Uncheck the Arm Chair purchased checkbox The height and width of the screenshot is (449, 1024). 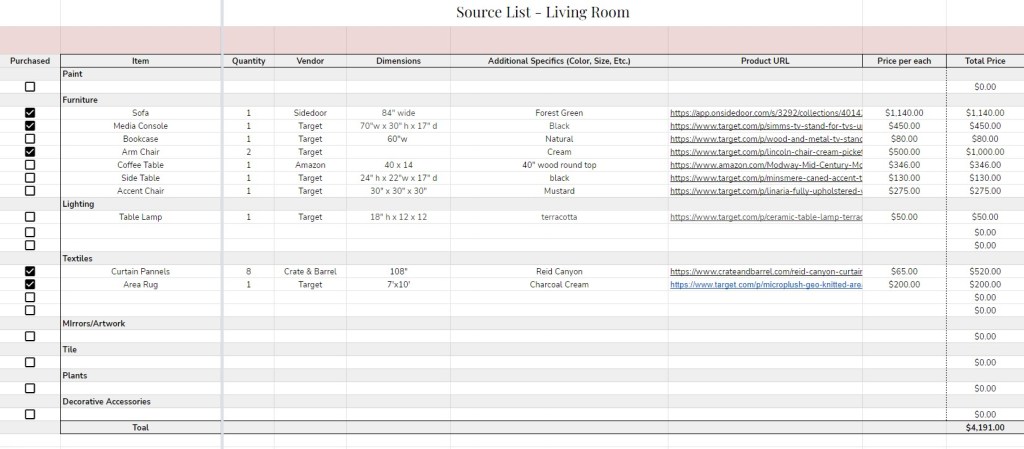point(30,152)
